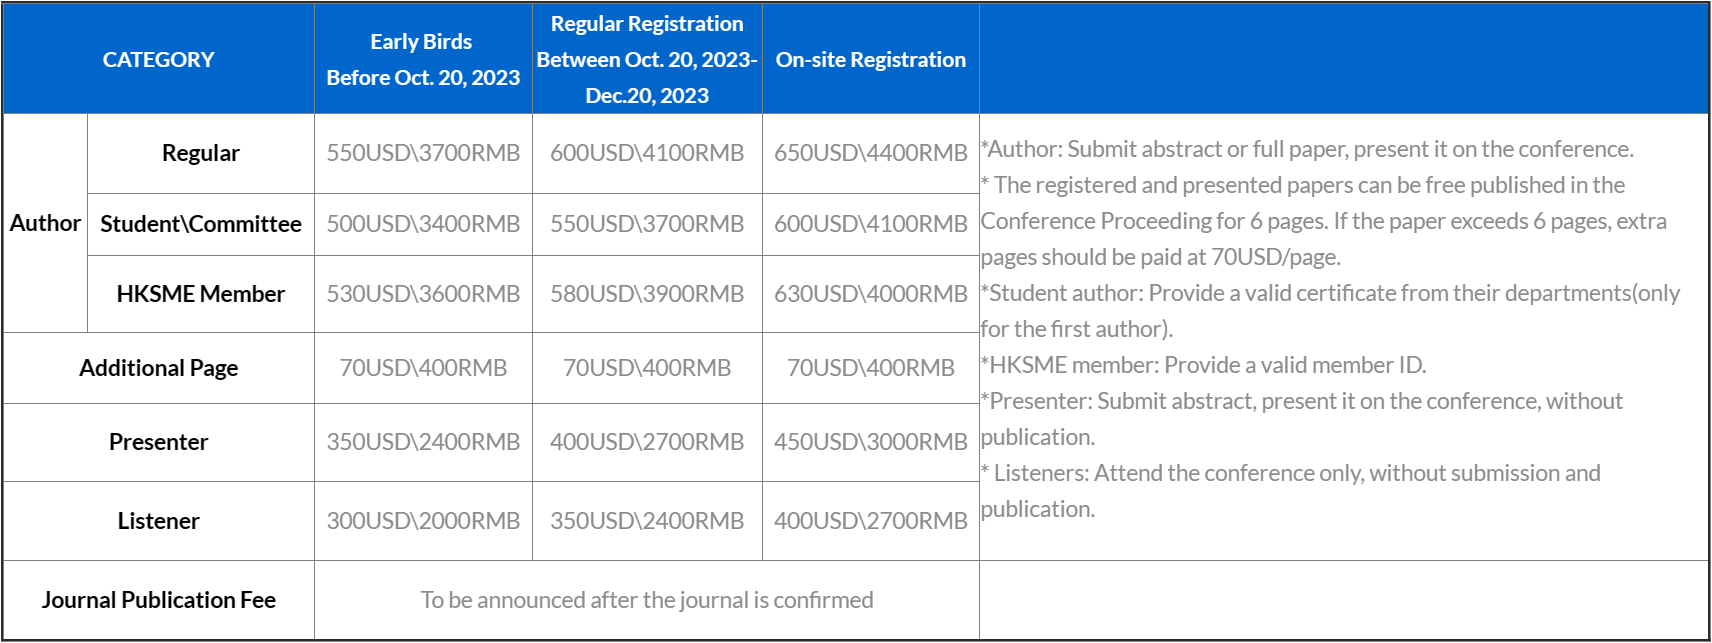The width and height of the screenshot is (1712, 643).
Task: Select the HKSME Member category cell
Action: 200,294
